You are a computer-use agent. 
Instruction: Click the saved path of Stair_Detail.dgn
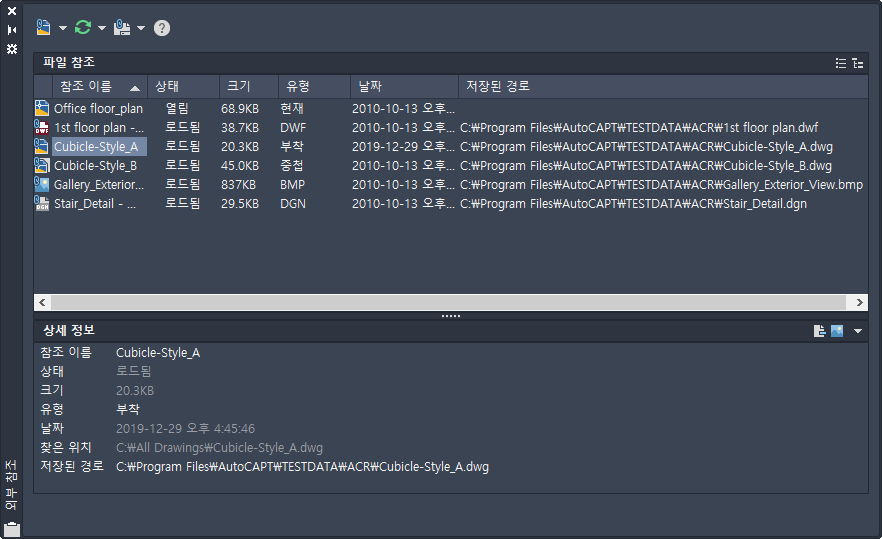(633, 204)
